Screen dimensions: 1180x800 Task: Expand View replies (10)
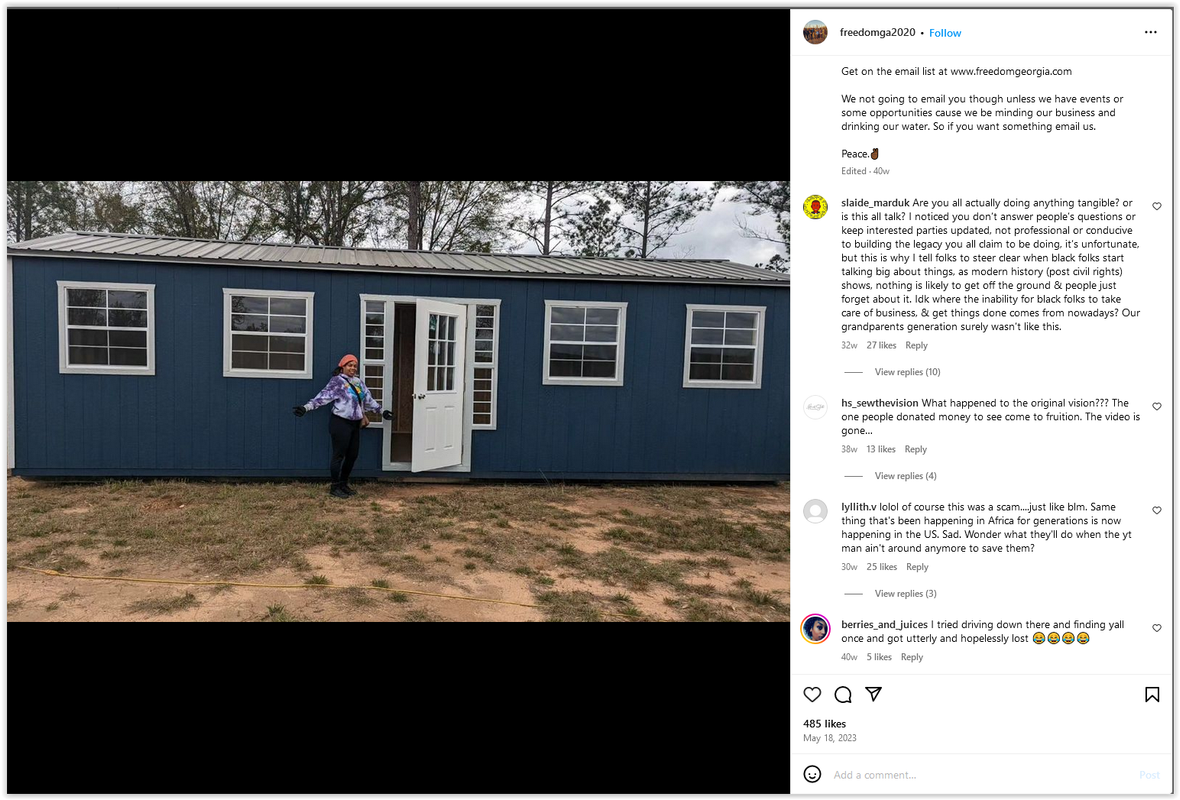907,372
